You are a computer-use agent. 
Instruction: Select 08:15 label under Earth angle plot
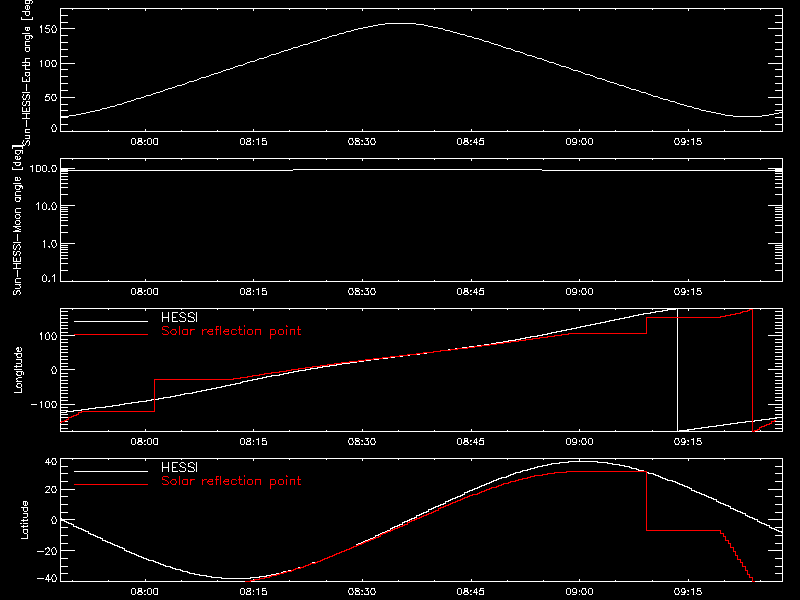(253, 142)
